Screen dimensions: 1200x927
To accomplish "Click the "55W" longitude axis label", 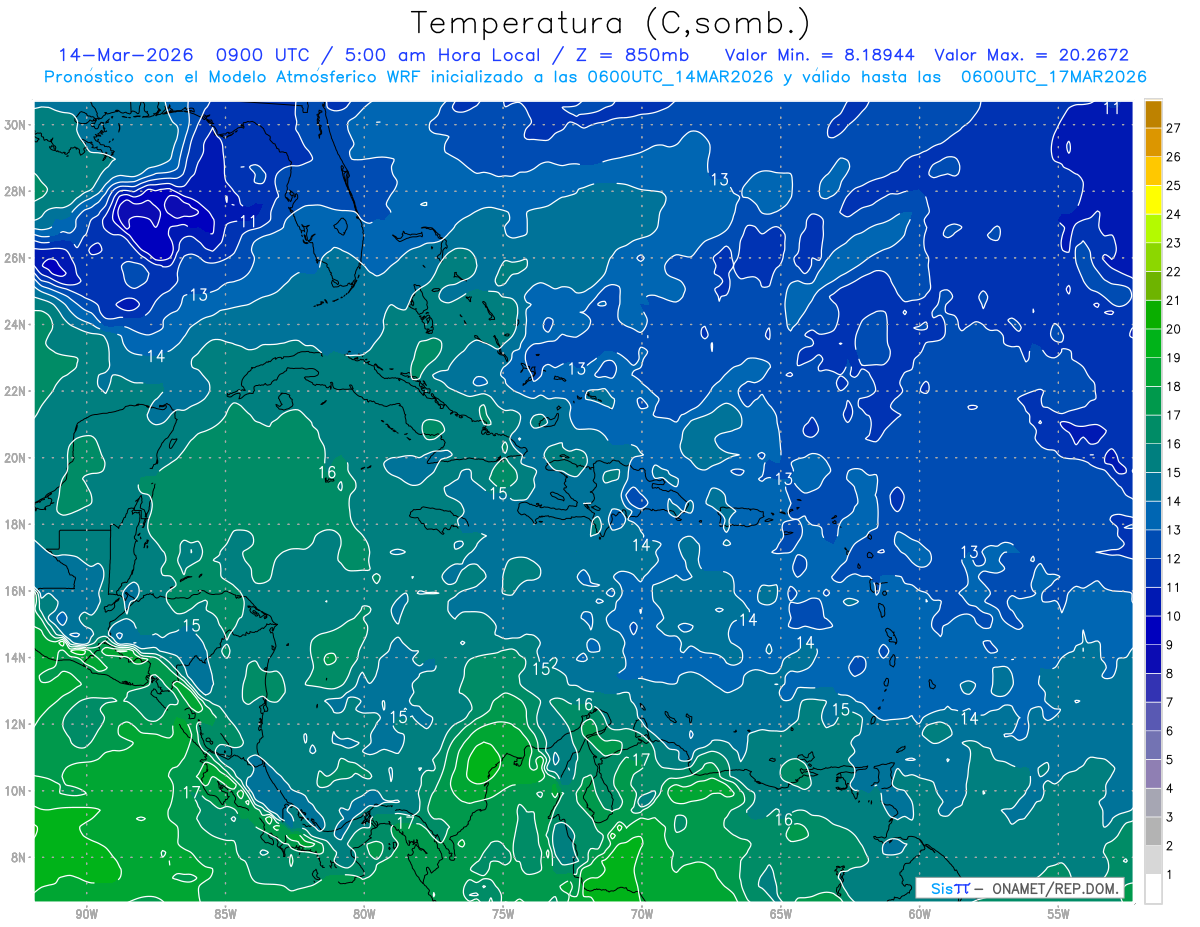I will coord(1059,914).
